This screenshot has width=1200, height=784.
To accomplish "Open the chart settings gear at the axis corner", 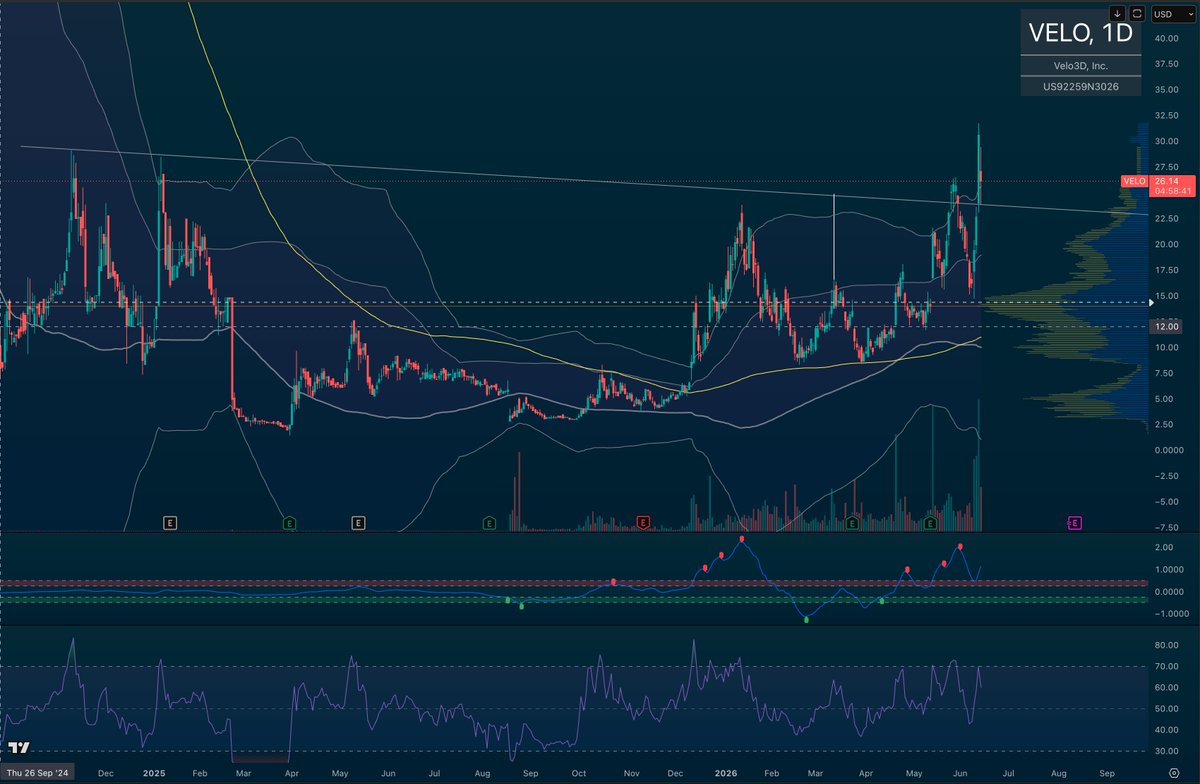I will coord(1173,774).
